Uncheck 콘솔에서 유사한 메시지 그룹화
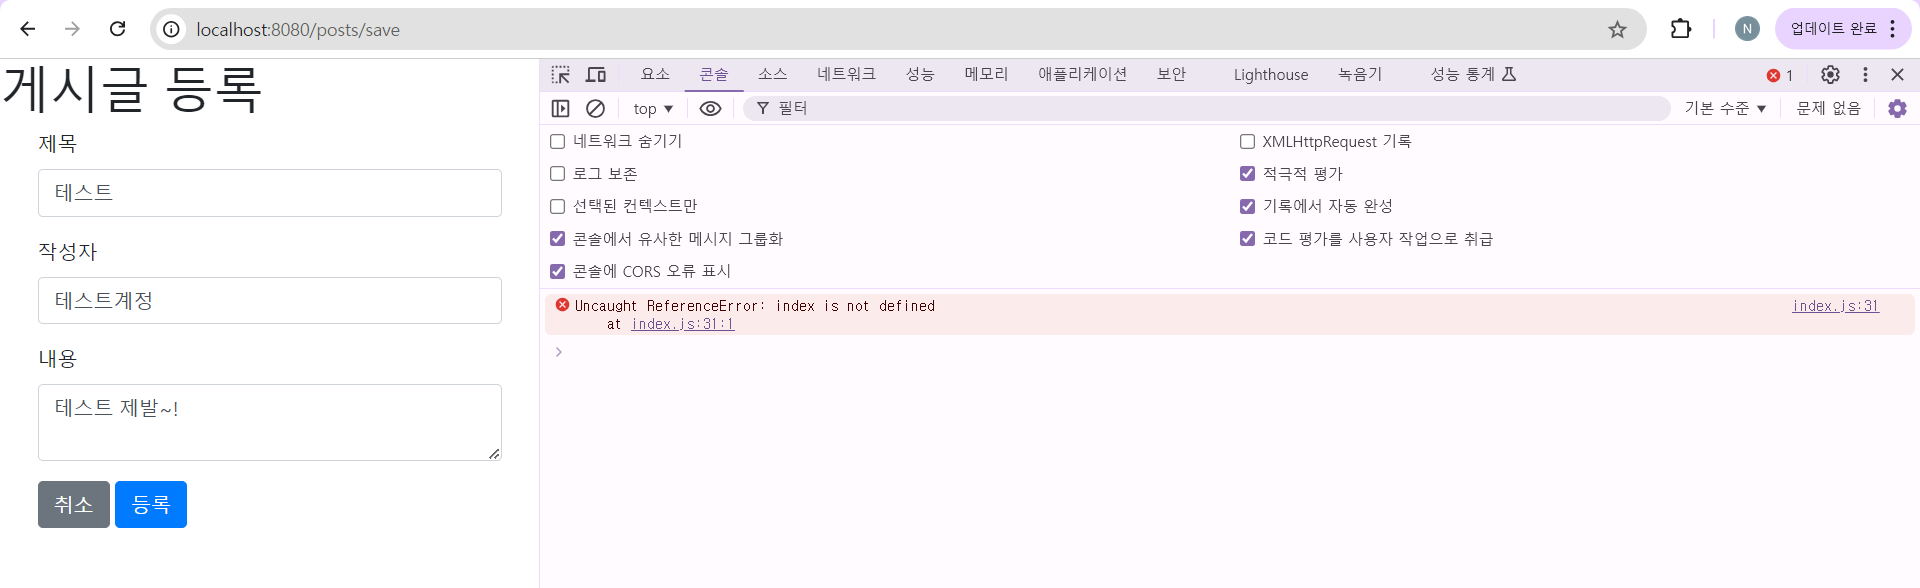The image size is (1920, 588). 558,239
